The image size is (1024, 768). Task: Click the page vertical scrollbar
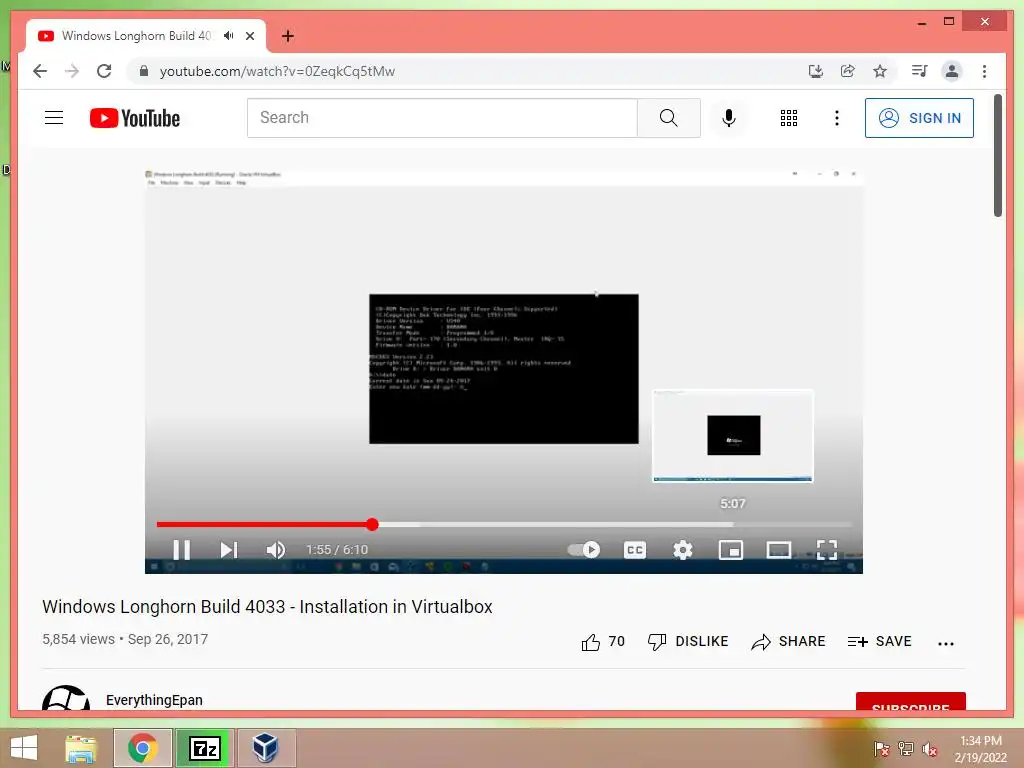click(997, 155)
